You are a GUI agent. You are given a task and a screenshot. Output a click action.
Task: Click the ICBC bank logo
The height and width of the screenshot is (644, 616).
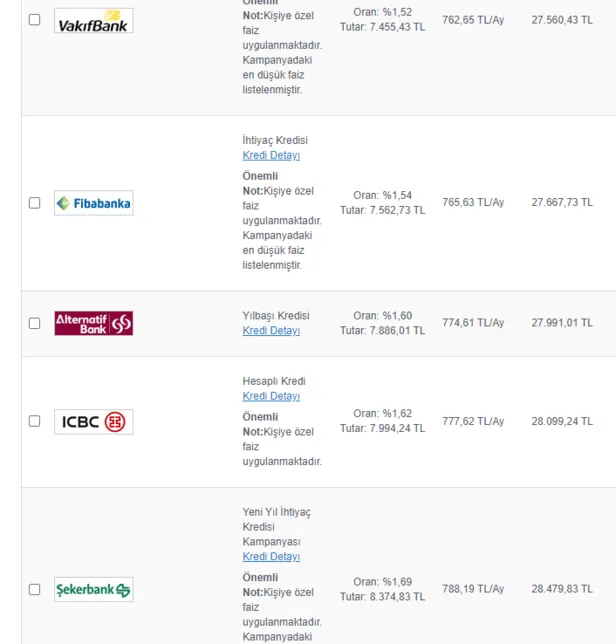[93, 421]
